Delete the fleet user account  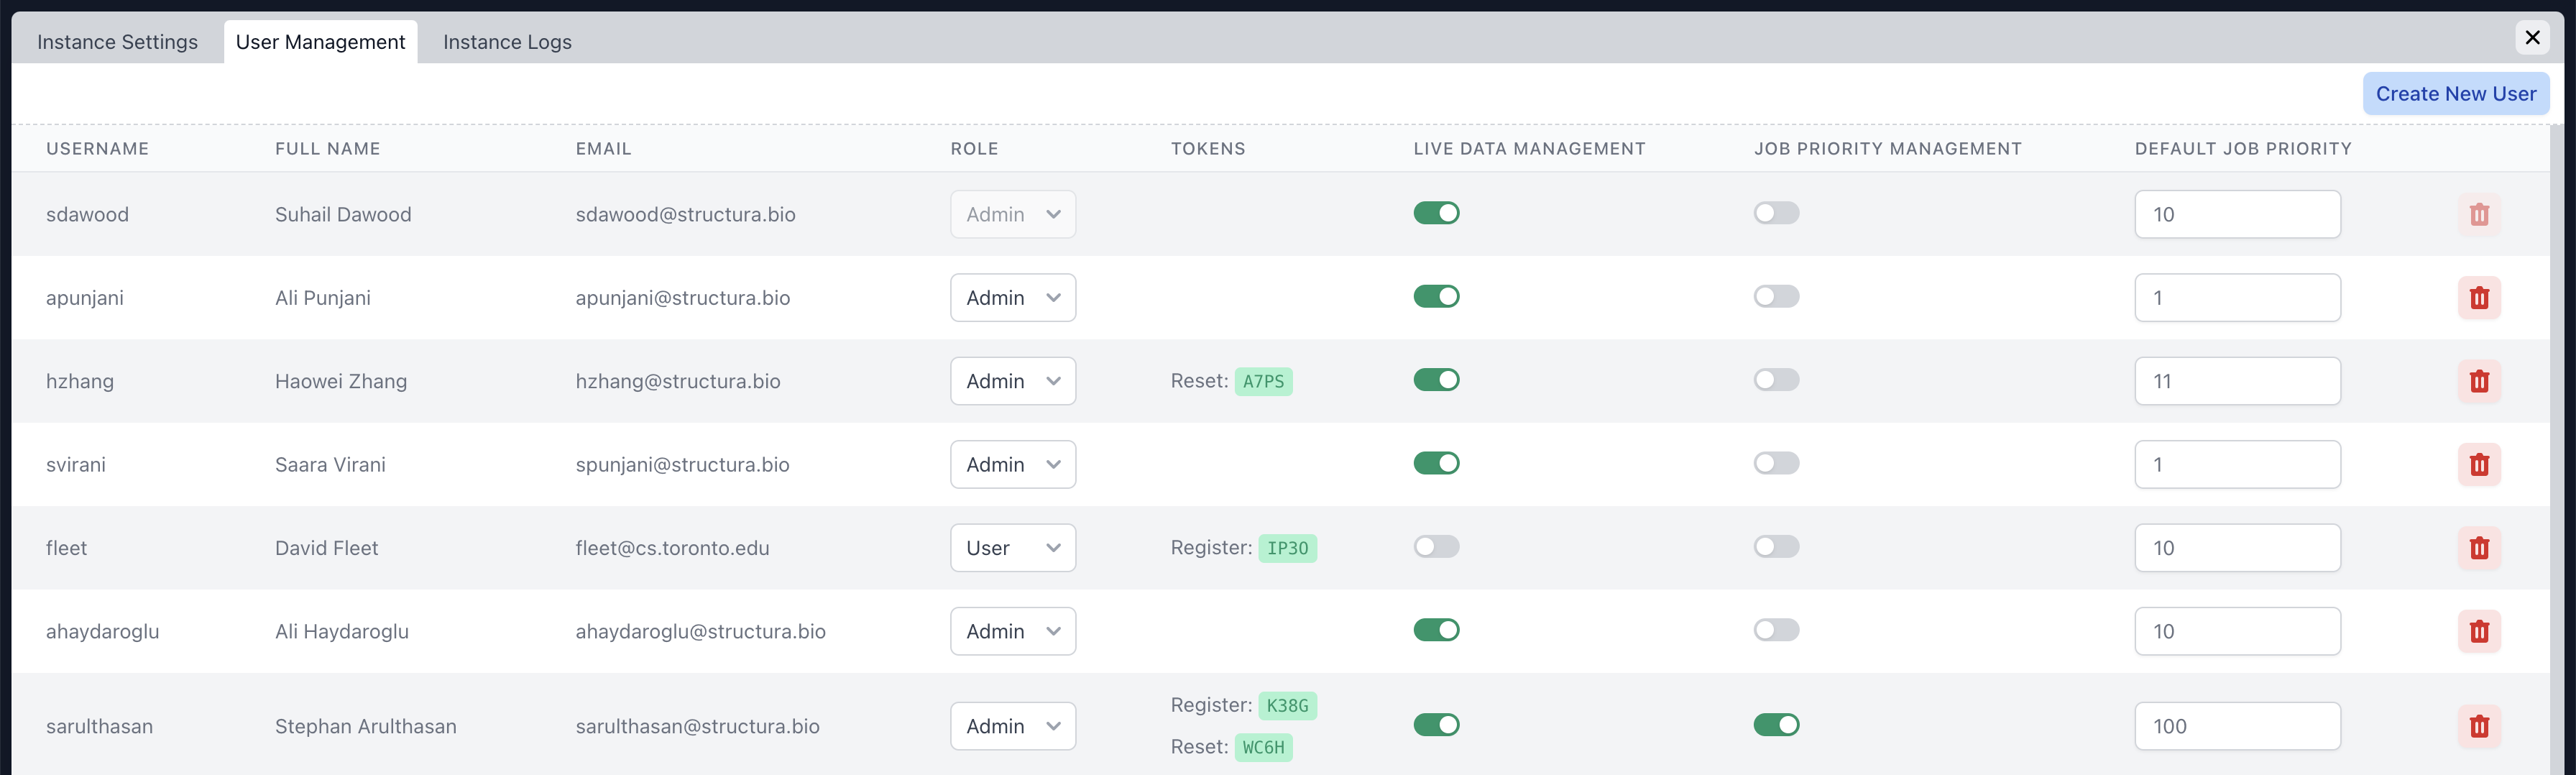2478,548
